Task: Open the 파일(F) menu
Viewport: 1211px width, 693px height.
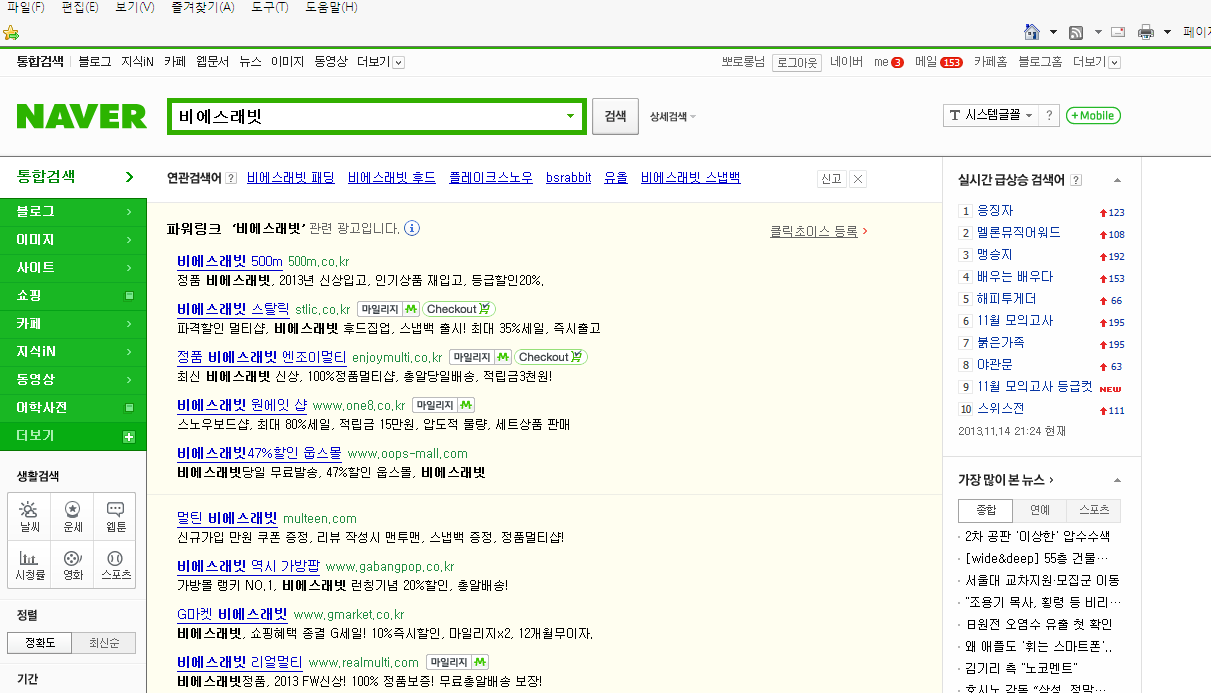Action: pyautogui.click(x=25, y=8)
